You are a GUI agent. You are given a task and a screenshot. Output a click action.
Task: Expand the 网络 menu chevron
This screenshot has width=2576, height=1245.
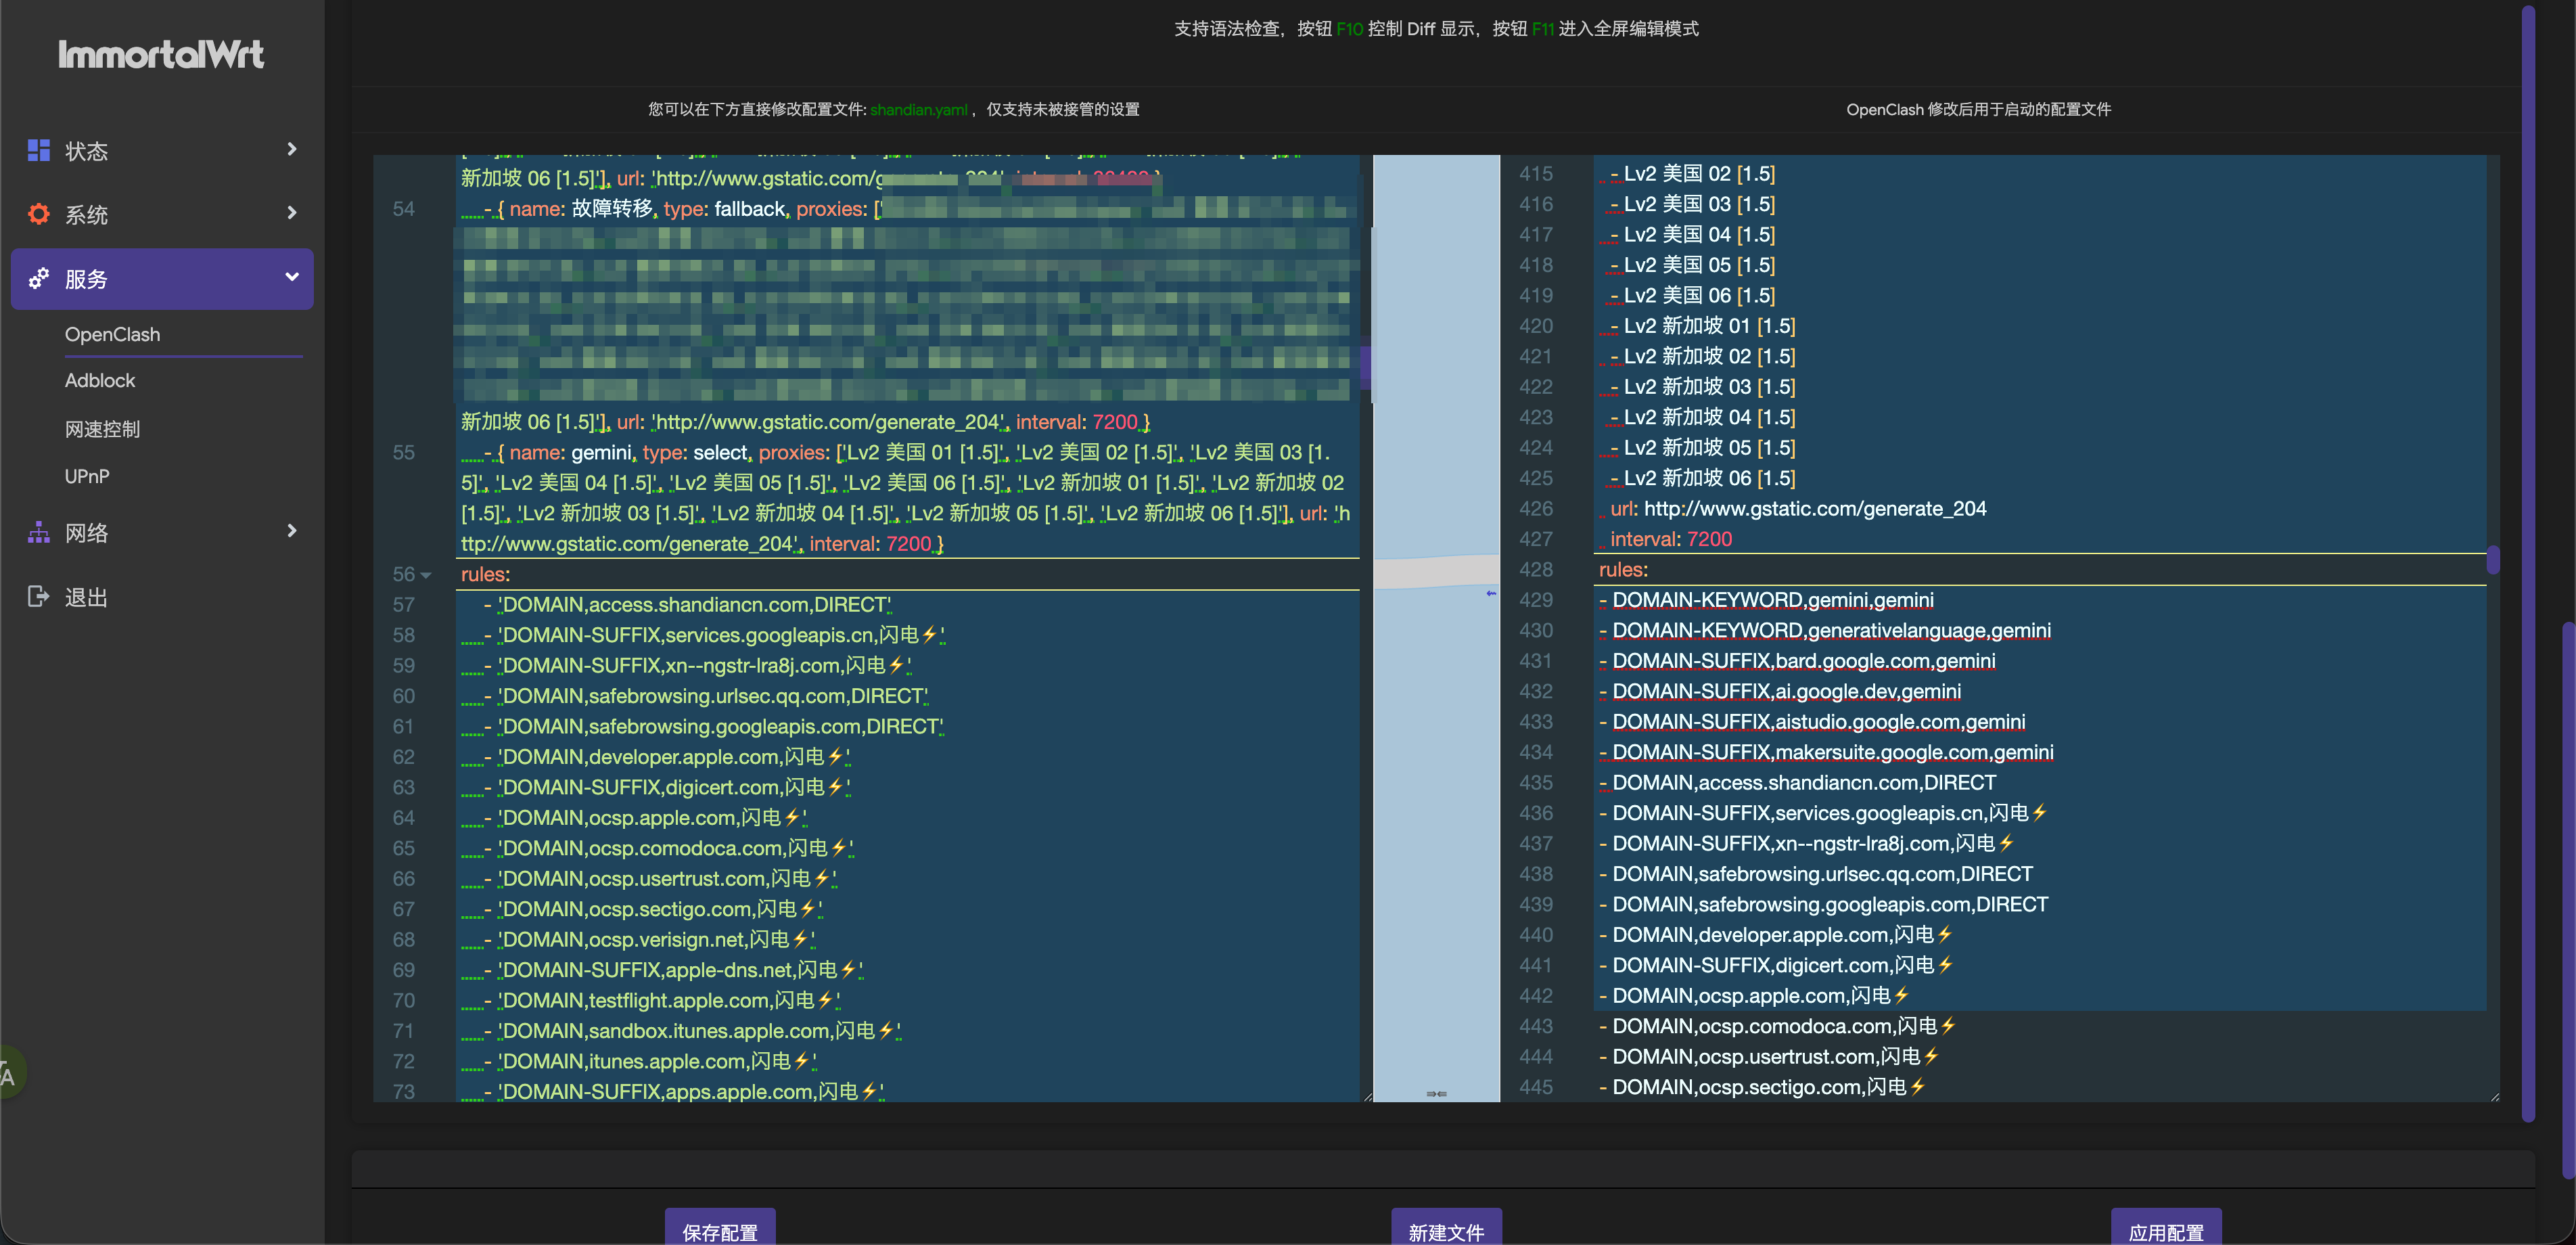[x=292, y=531]
